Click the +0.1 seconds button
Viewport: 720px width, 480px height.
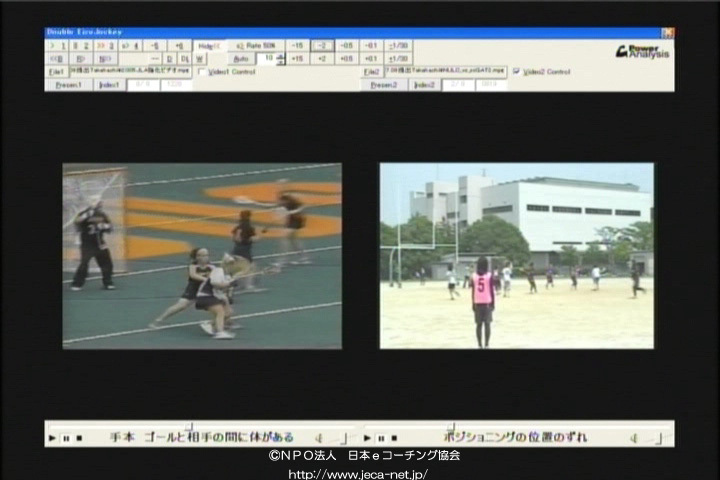371,59
